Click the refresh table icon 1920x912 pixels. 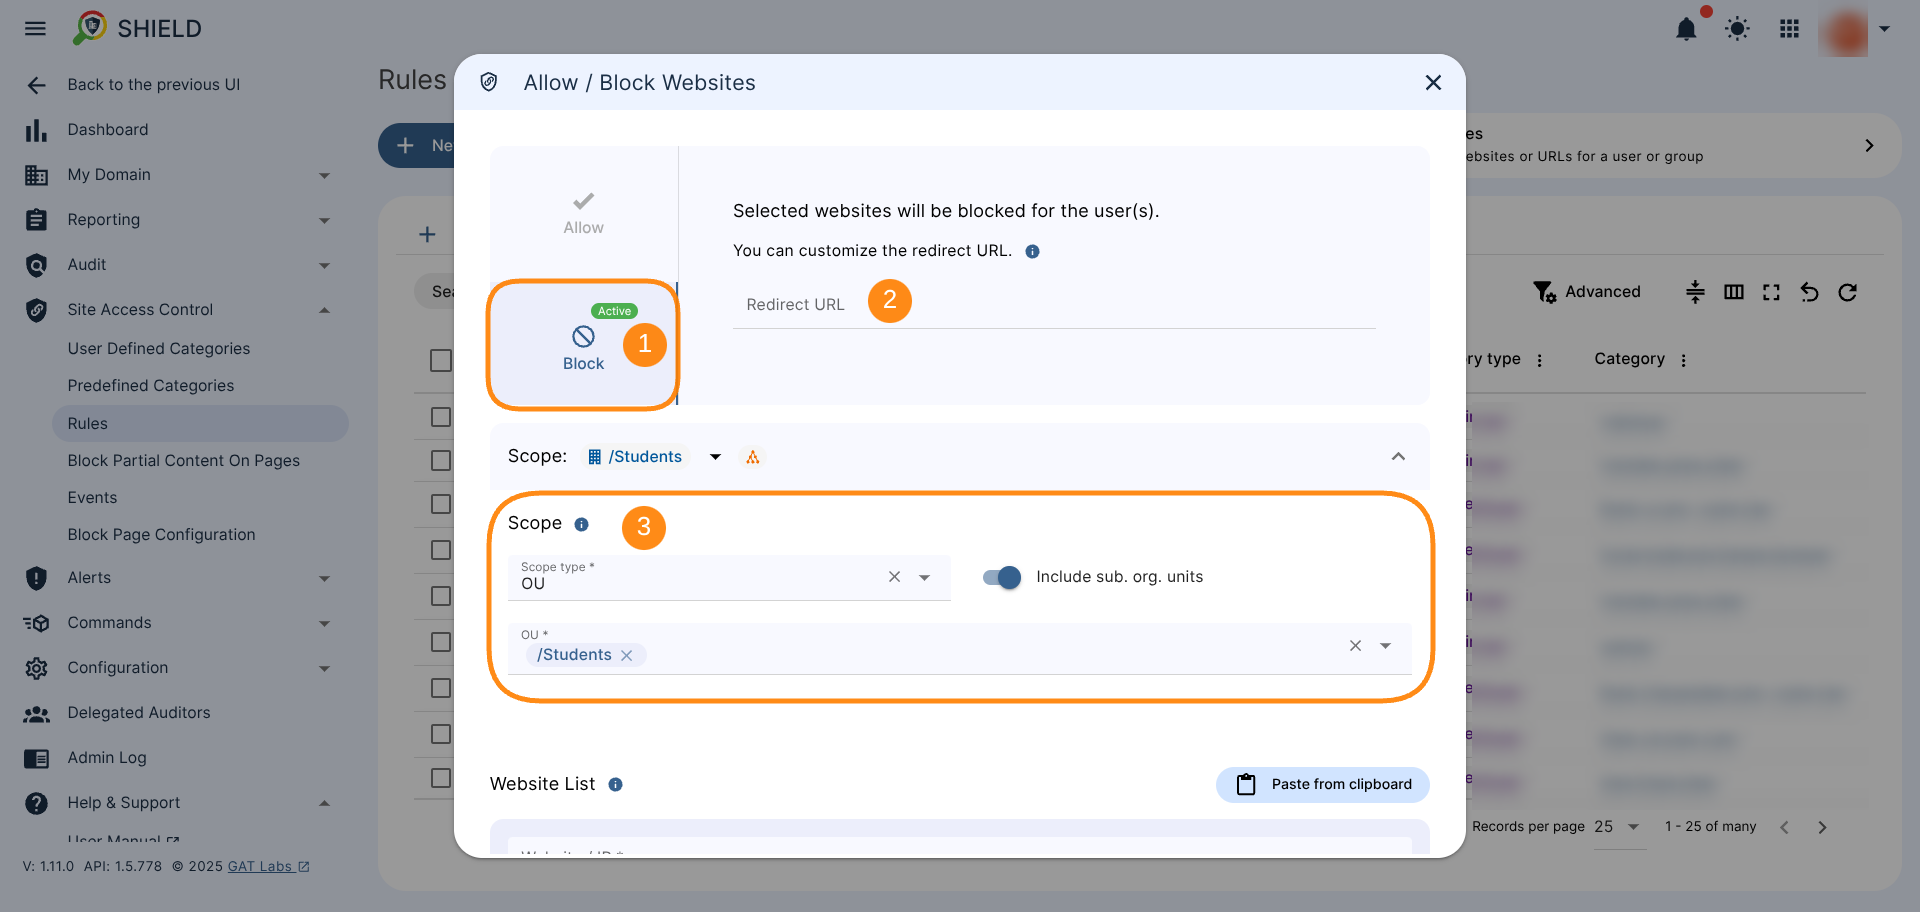(1847, 292)
